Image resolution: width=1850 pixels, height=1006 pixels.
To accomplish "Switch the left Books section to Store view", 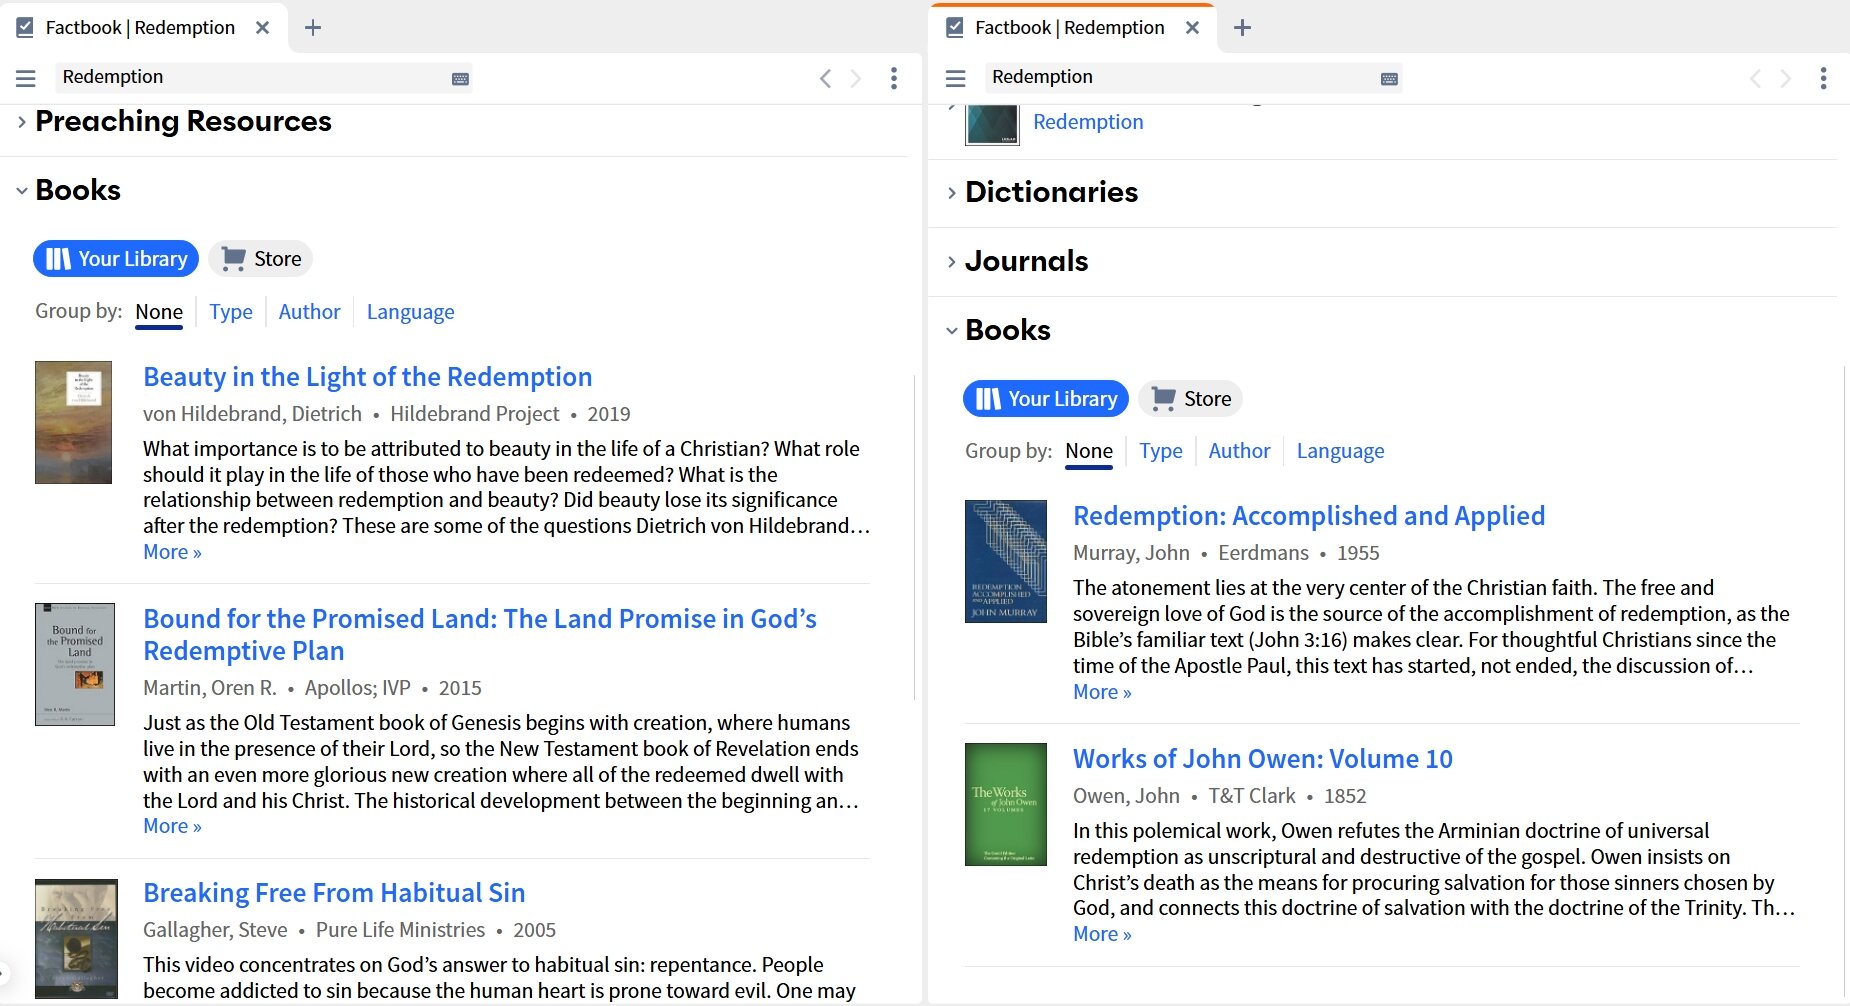I will pyautogui.click(x=260, y=258).
